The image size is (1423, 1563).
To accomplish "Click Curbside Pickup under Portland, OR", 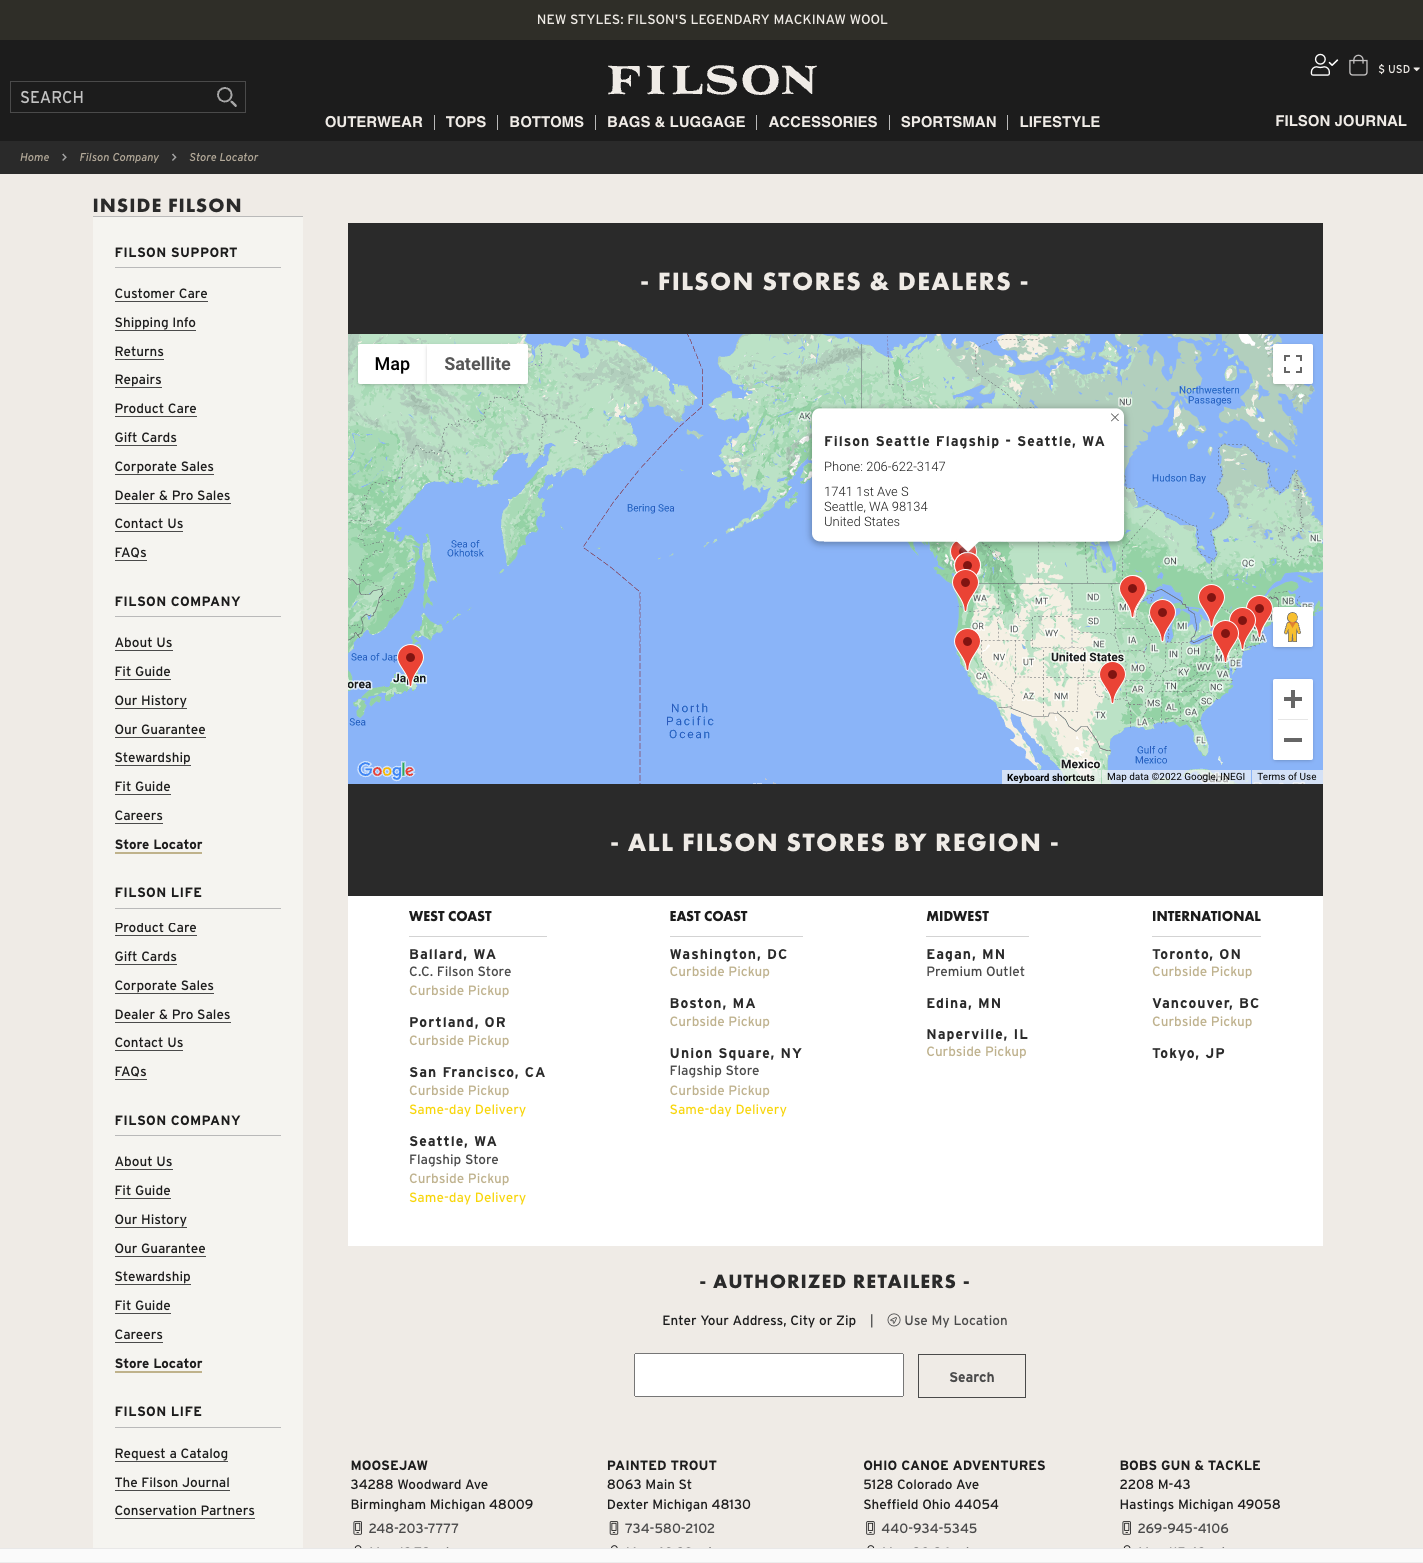I will [x=459, y=1041].
